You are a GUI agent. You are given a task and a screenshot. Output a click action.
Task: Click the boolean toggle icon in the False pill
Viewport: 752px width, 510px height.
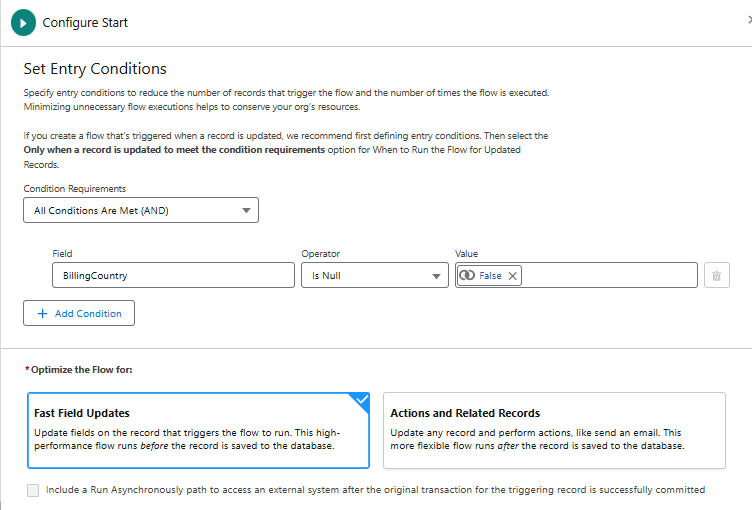467,275
